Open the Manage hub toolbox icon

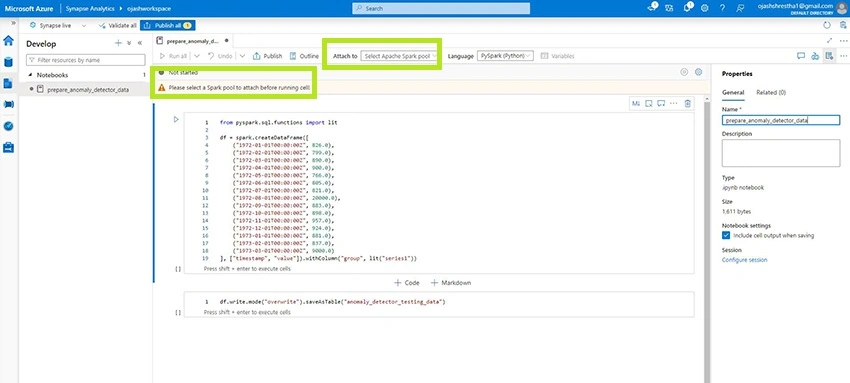pyautogui.click(x=8, y=147)
